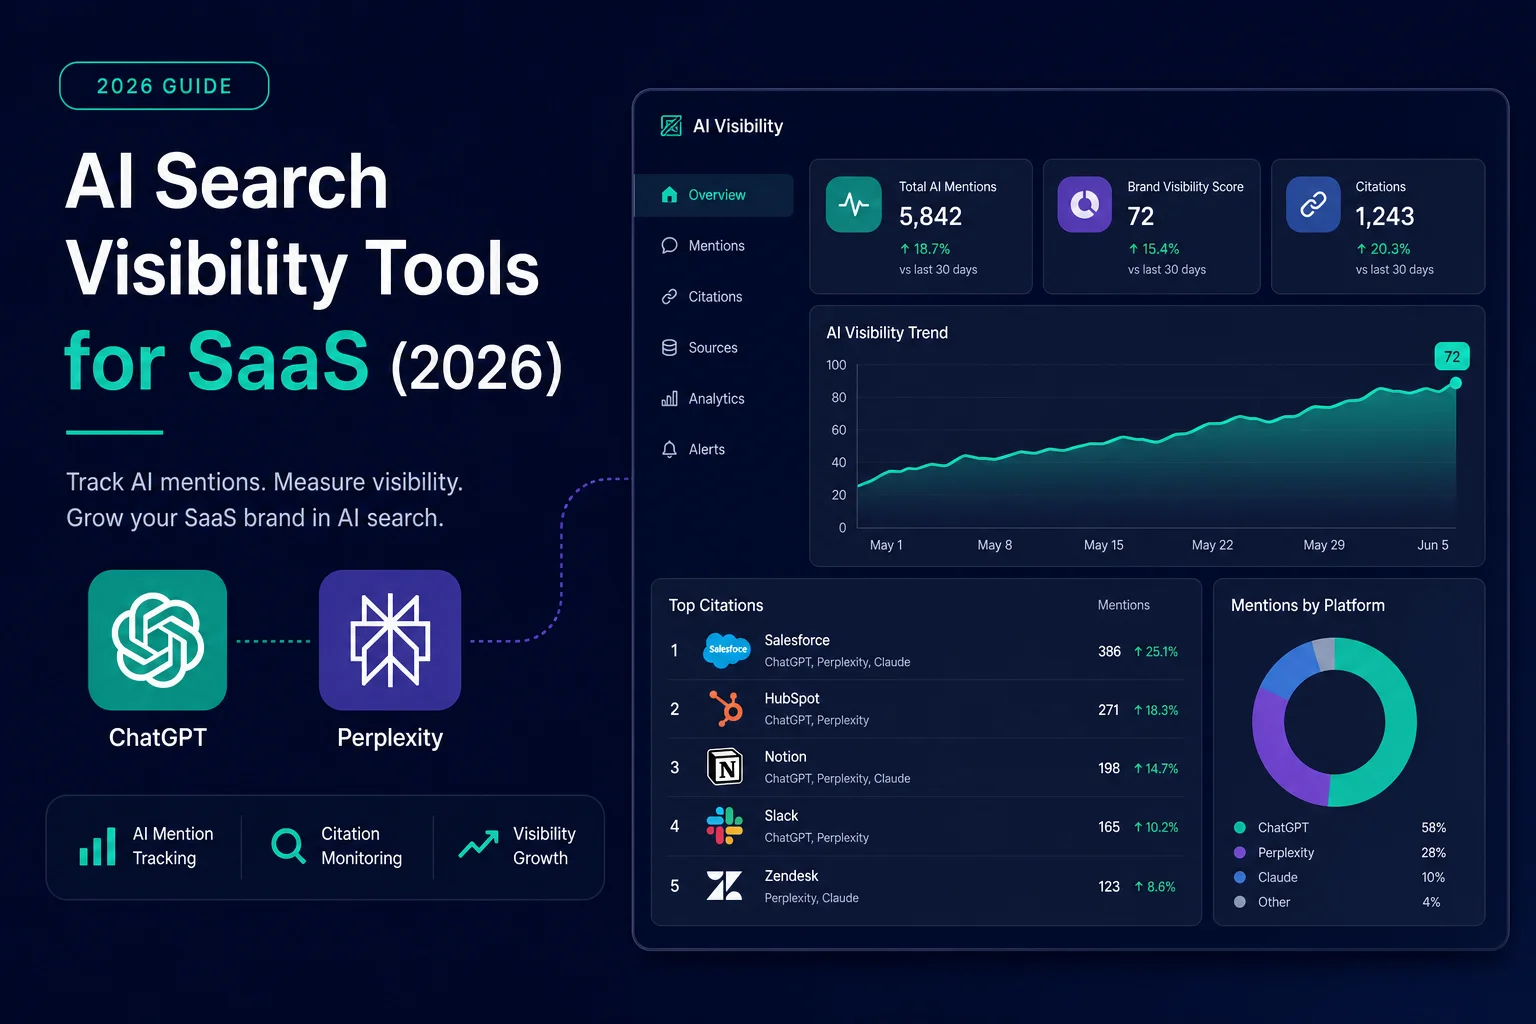Click the 18.7% increase indicator
Image resolution: width=1536 pixels, height=1024 pixels.
924,249
